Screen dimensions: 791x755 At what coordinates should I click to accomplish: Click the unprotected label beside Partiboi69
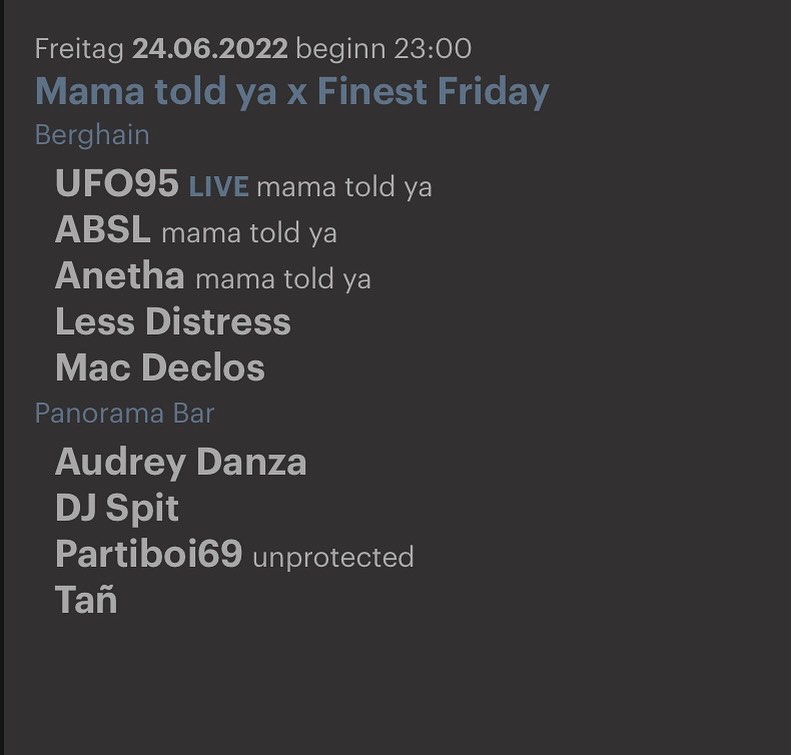(333, 557)
